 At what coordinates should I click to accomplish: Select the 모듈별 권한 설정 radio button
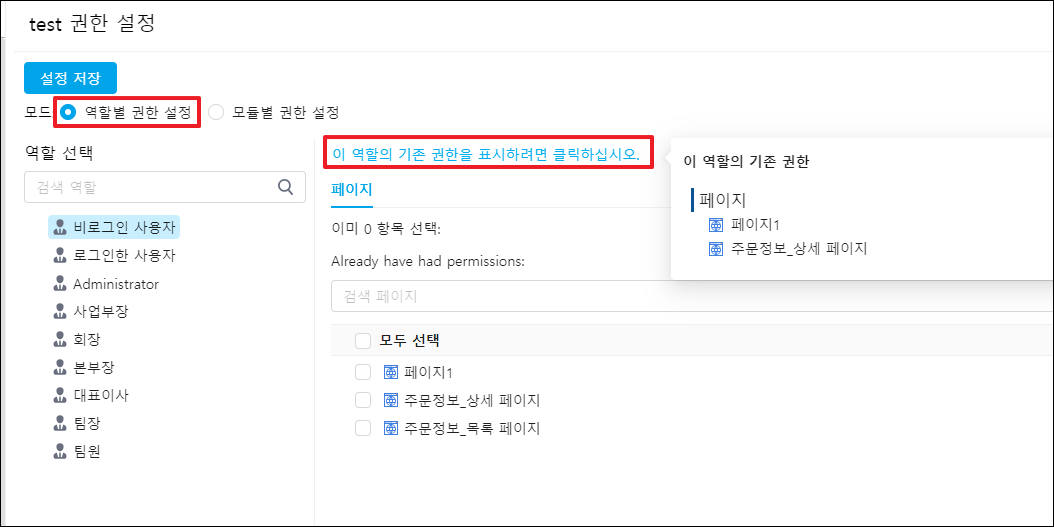[216, 112]
